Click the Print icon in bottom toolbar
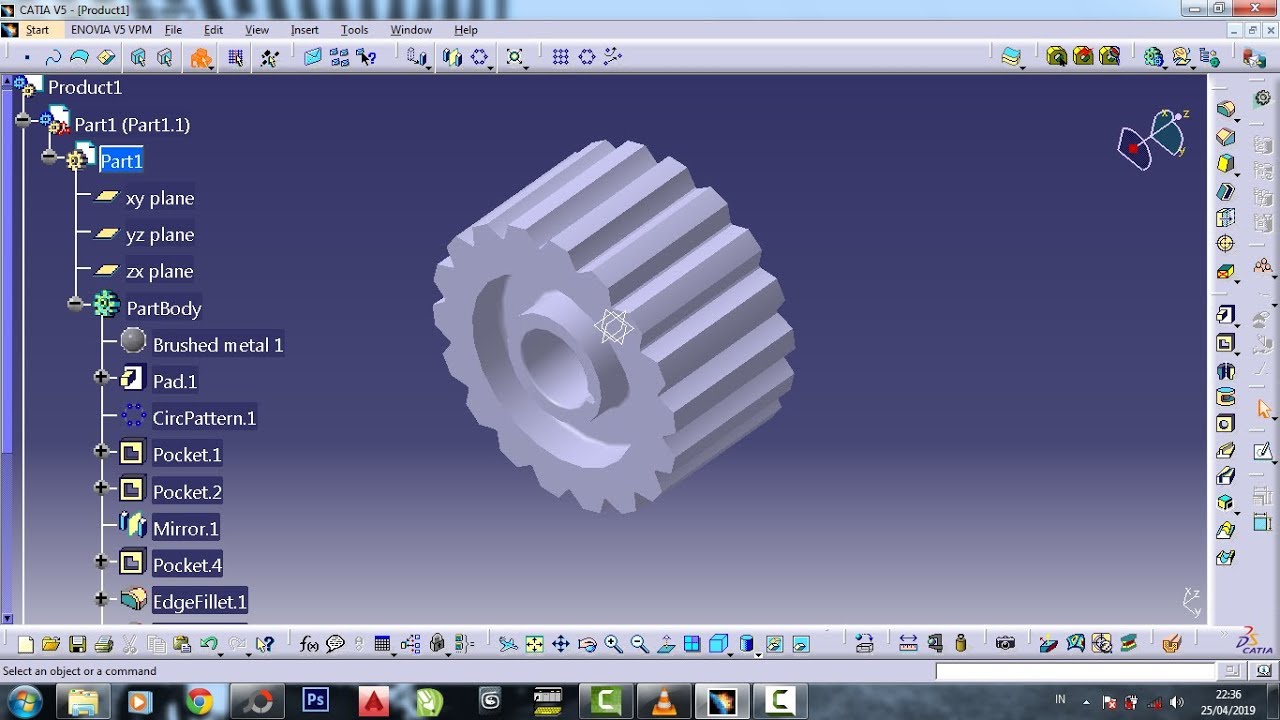This screenshot has width=1280, height=720. click(102, 644)
